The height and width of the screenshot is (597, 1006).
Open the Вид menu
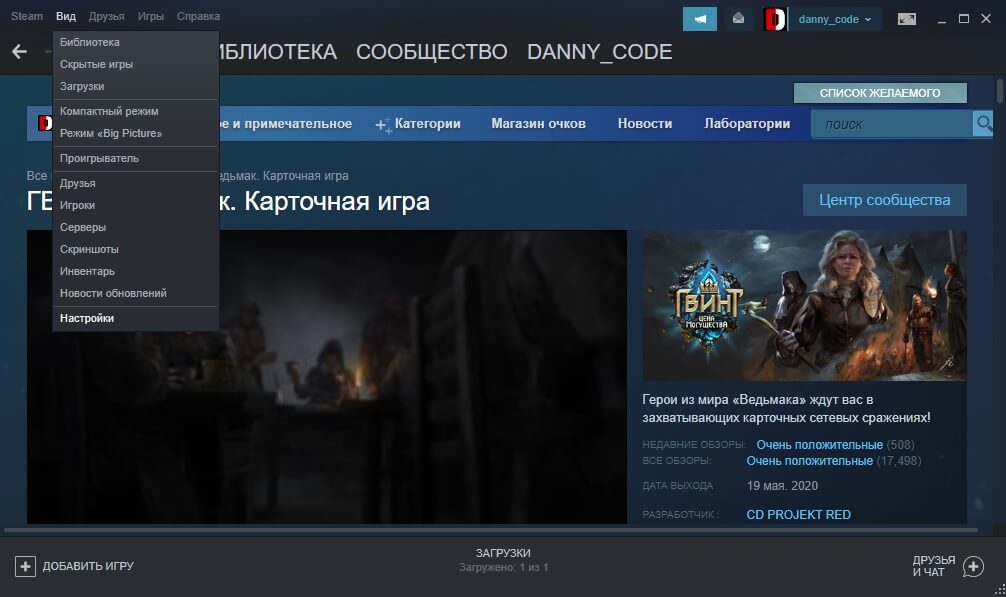click(65, 15)
